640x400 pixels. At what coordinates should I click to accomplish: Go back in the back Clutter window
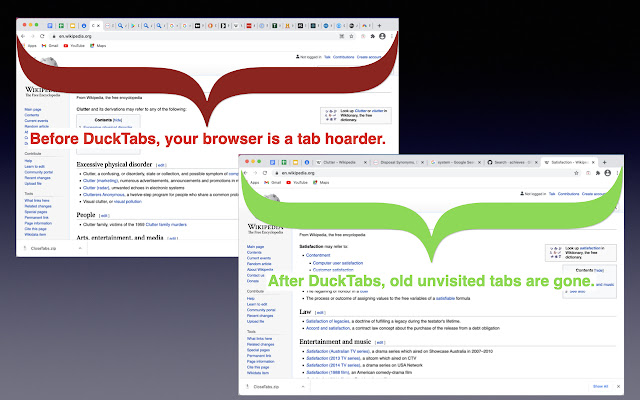[x=23, y=36]
